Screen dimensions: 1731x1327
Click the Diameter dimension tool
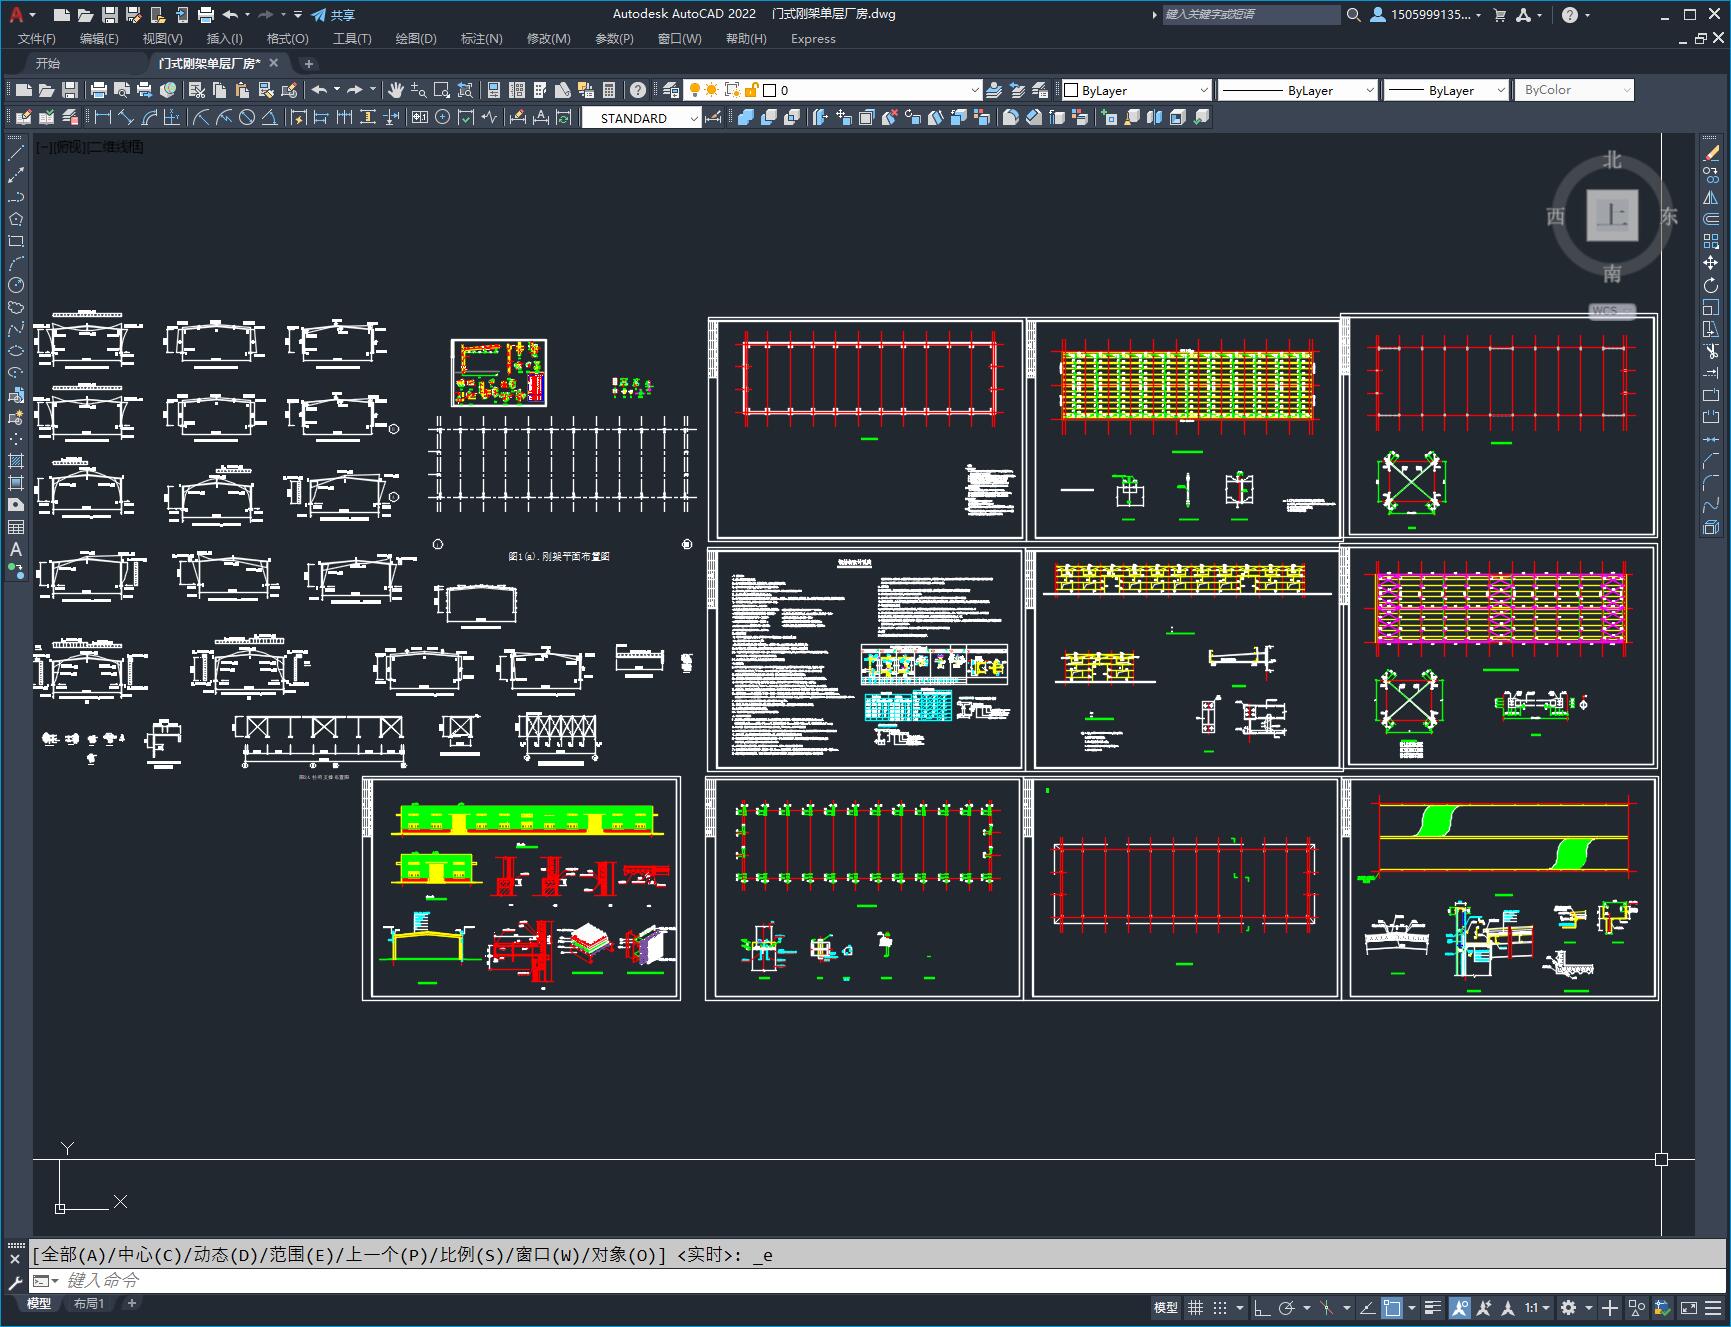click(x=247, y=118)
